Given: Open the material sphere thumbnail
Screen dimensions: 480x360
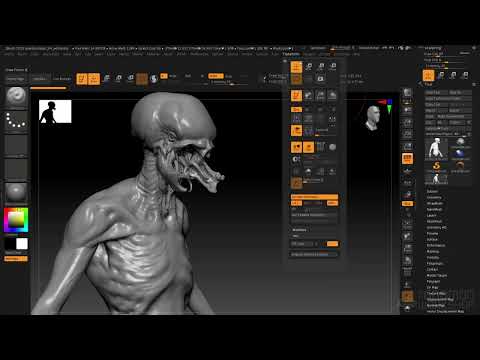Looking at the screenshot, I should 16,193.
